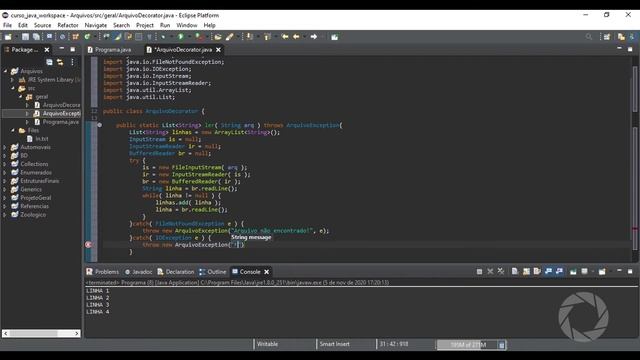Expand the Collections project
The width and height of the screenshot is (640, 360).
(x=5, y=164)
